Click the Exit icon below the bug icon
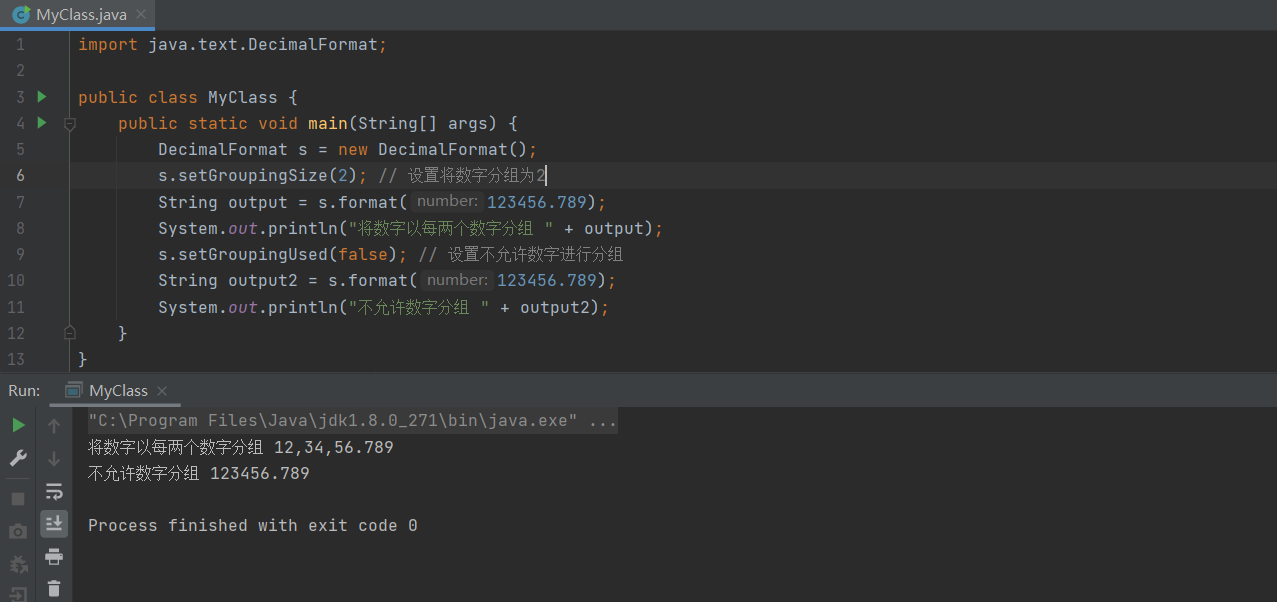Image resolution: width=1277 pixels, height=602 pixels. [18, 594]
